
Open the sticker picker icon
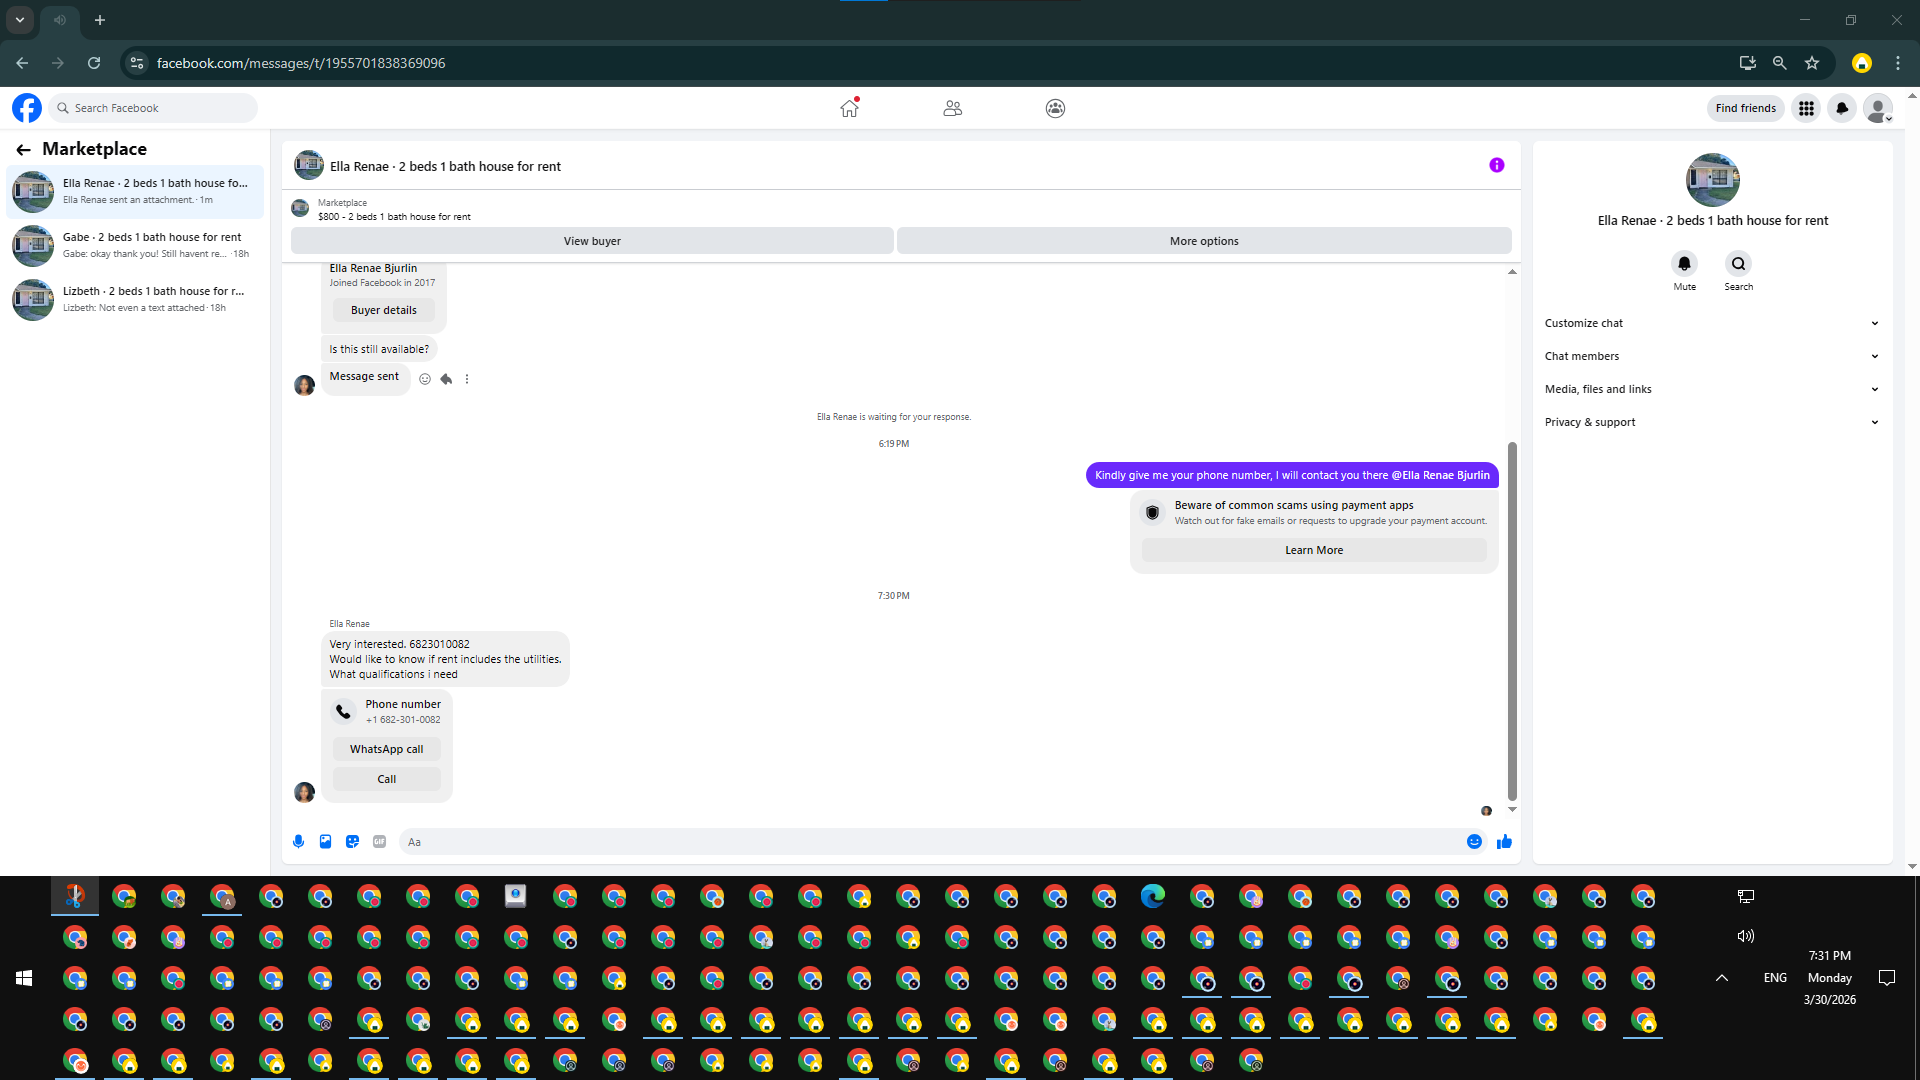pos(352,842)
